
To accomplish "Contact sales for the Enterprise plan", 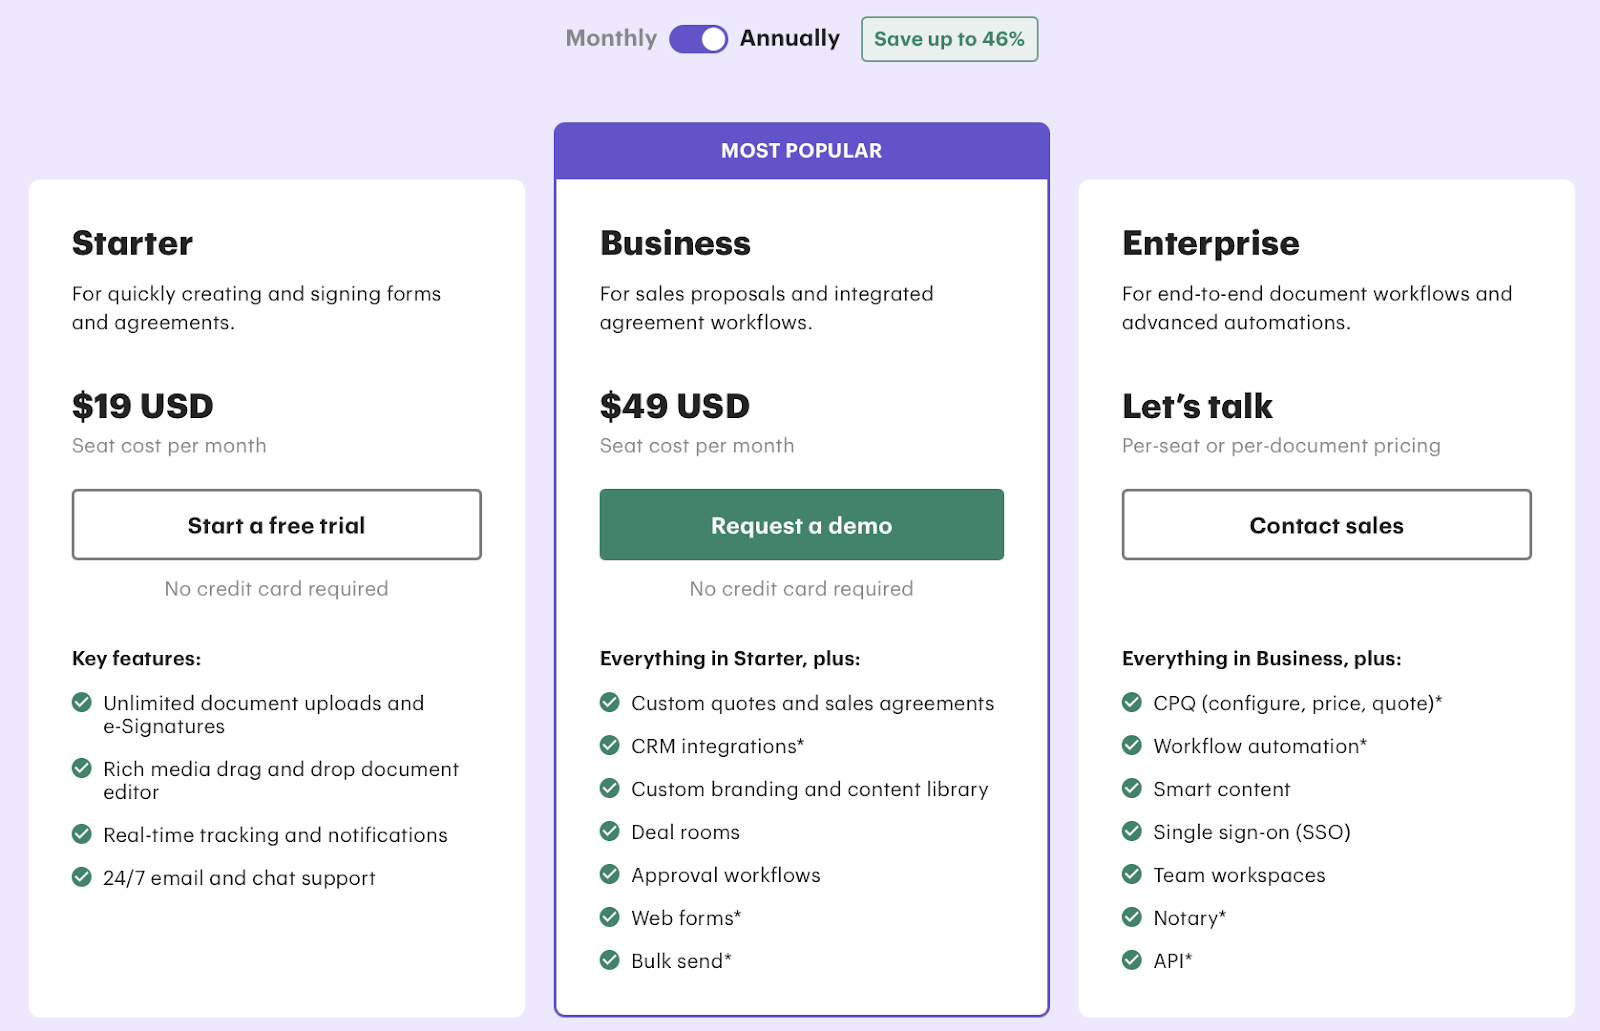I will point(1325,524).
